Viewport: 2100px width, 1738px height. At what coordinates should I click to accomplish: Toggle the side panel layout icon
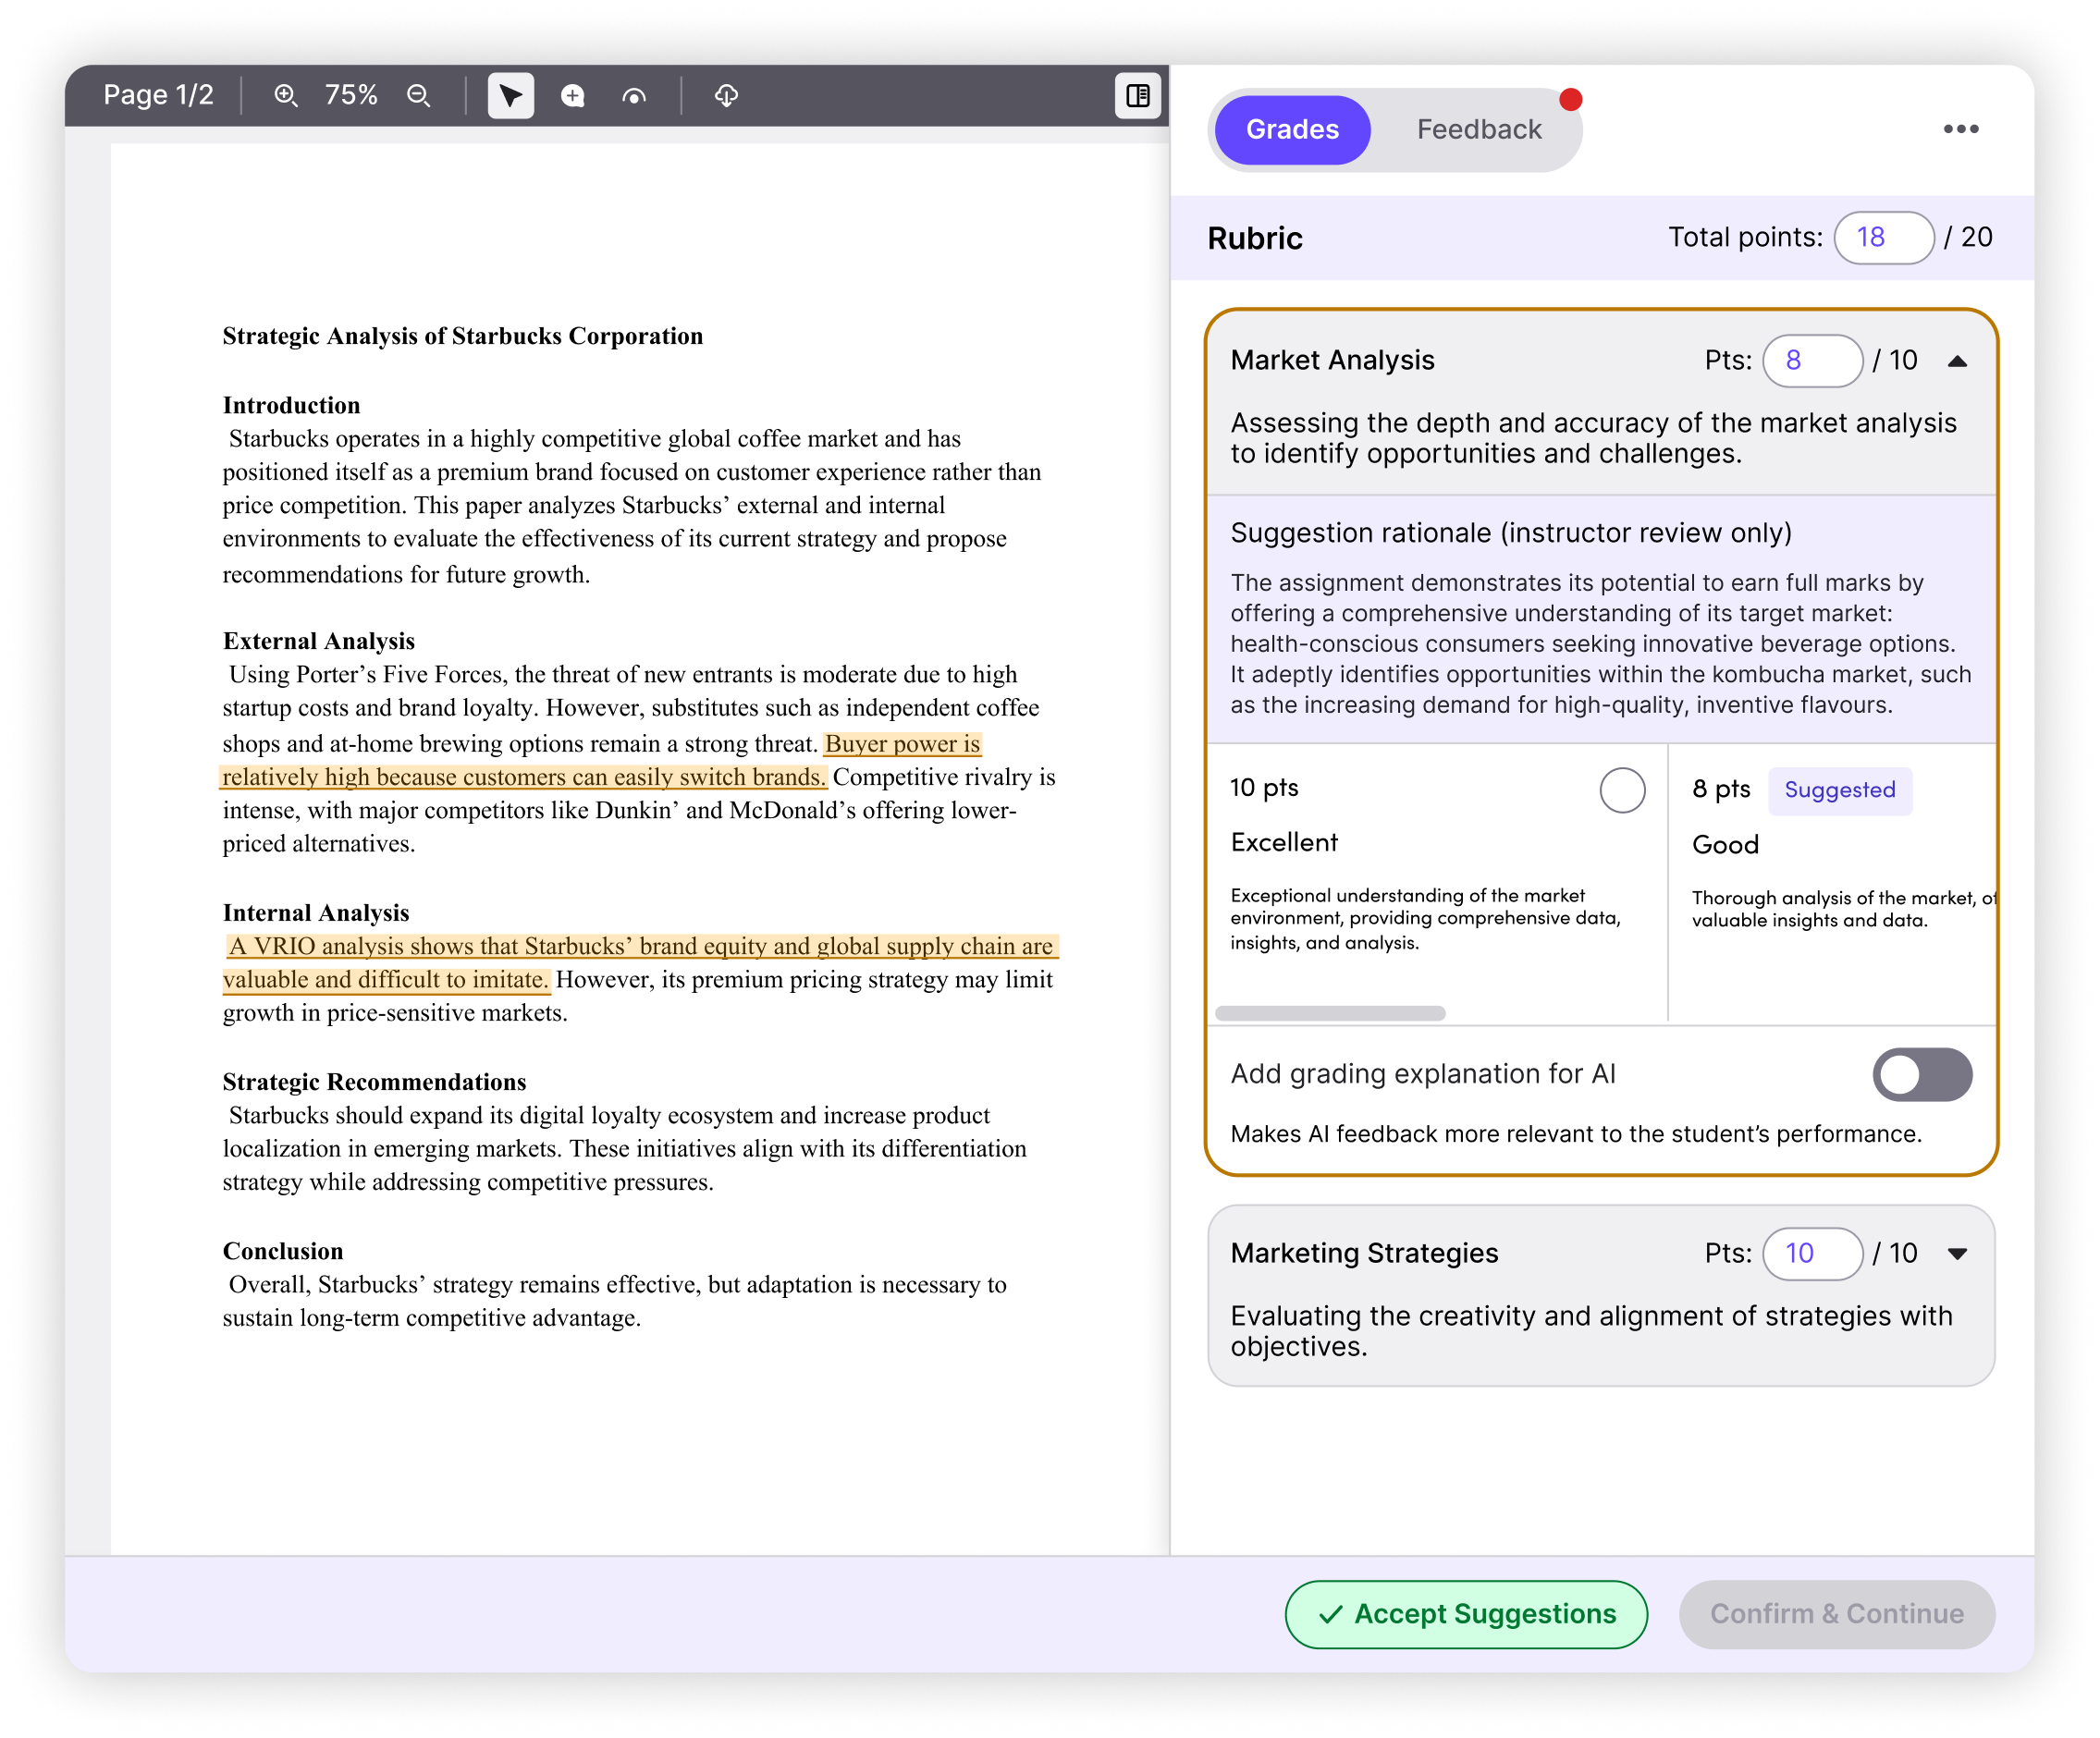pos(1137,96)
